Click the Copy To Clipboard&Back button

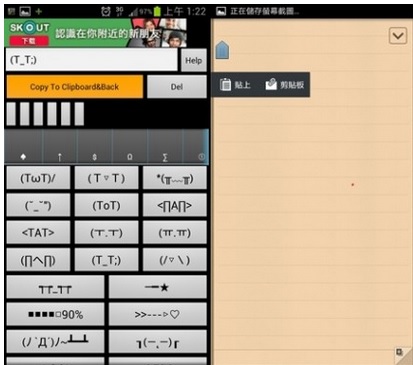(75, 87)
